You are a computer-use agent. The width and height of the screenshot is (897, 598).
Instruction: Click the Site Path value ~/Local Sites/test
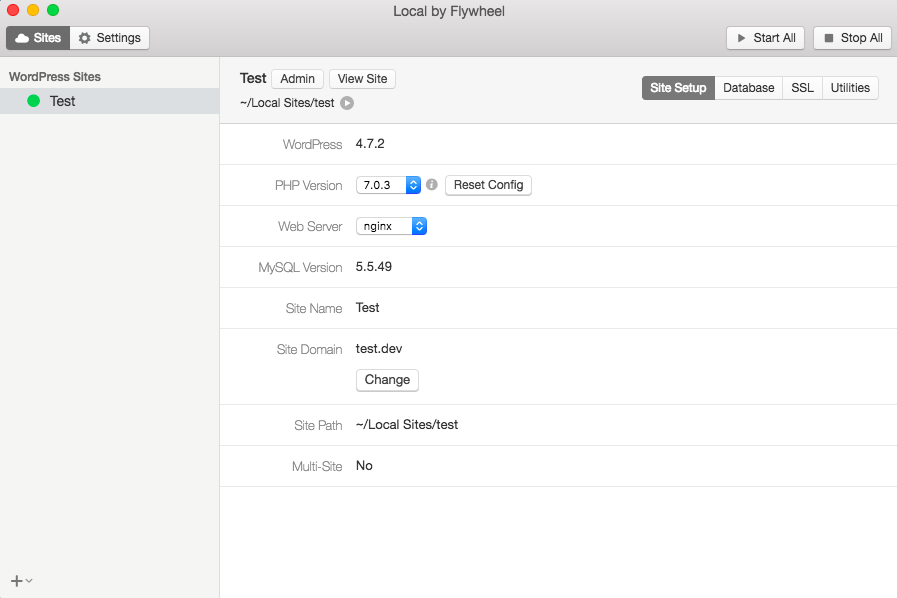[x=407, y=425]
